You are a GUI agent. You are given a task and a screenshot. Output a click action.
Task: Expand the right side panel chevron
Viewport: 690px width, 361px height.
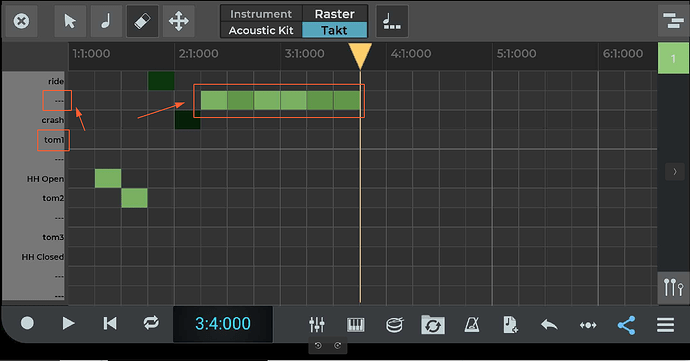(675, 172)
